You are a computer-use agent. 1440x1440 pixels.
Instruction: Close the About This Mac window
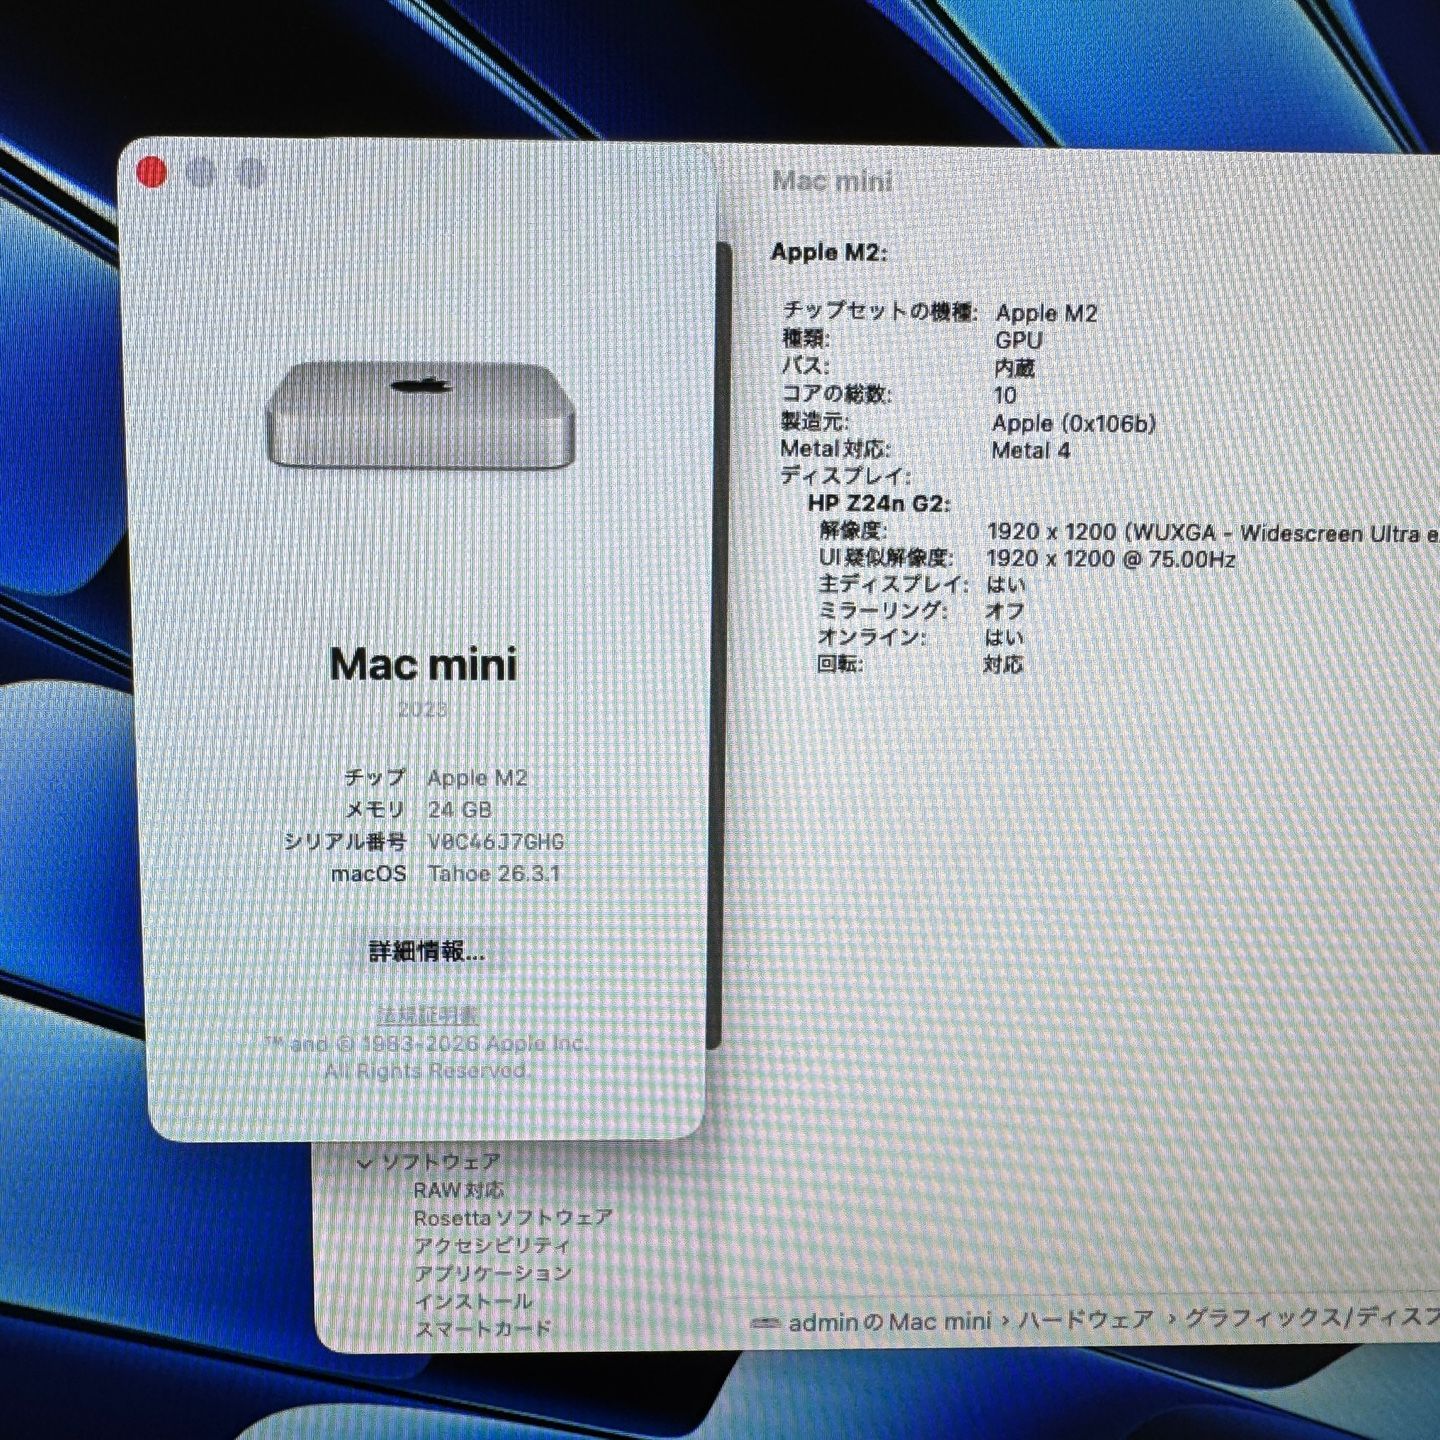click(151, 172)
